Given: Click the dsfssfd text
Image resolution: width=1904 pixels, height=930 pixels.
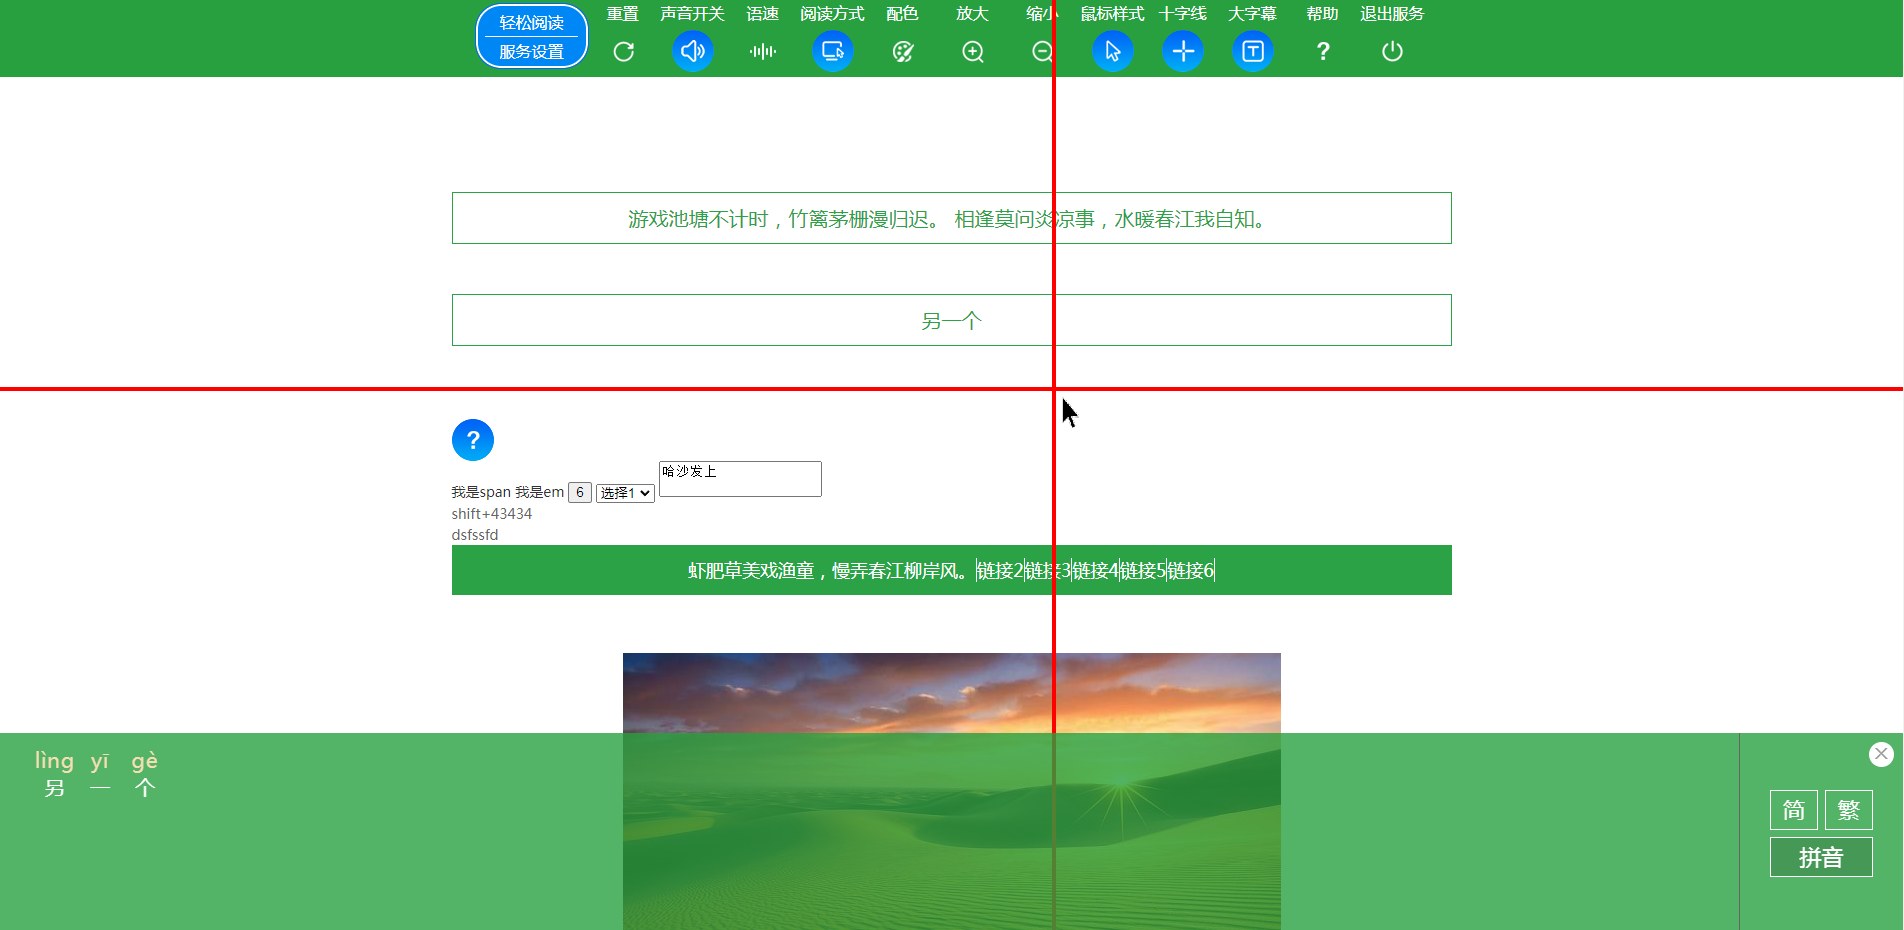Looking at the screenshot, I should [475, 535].
